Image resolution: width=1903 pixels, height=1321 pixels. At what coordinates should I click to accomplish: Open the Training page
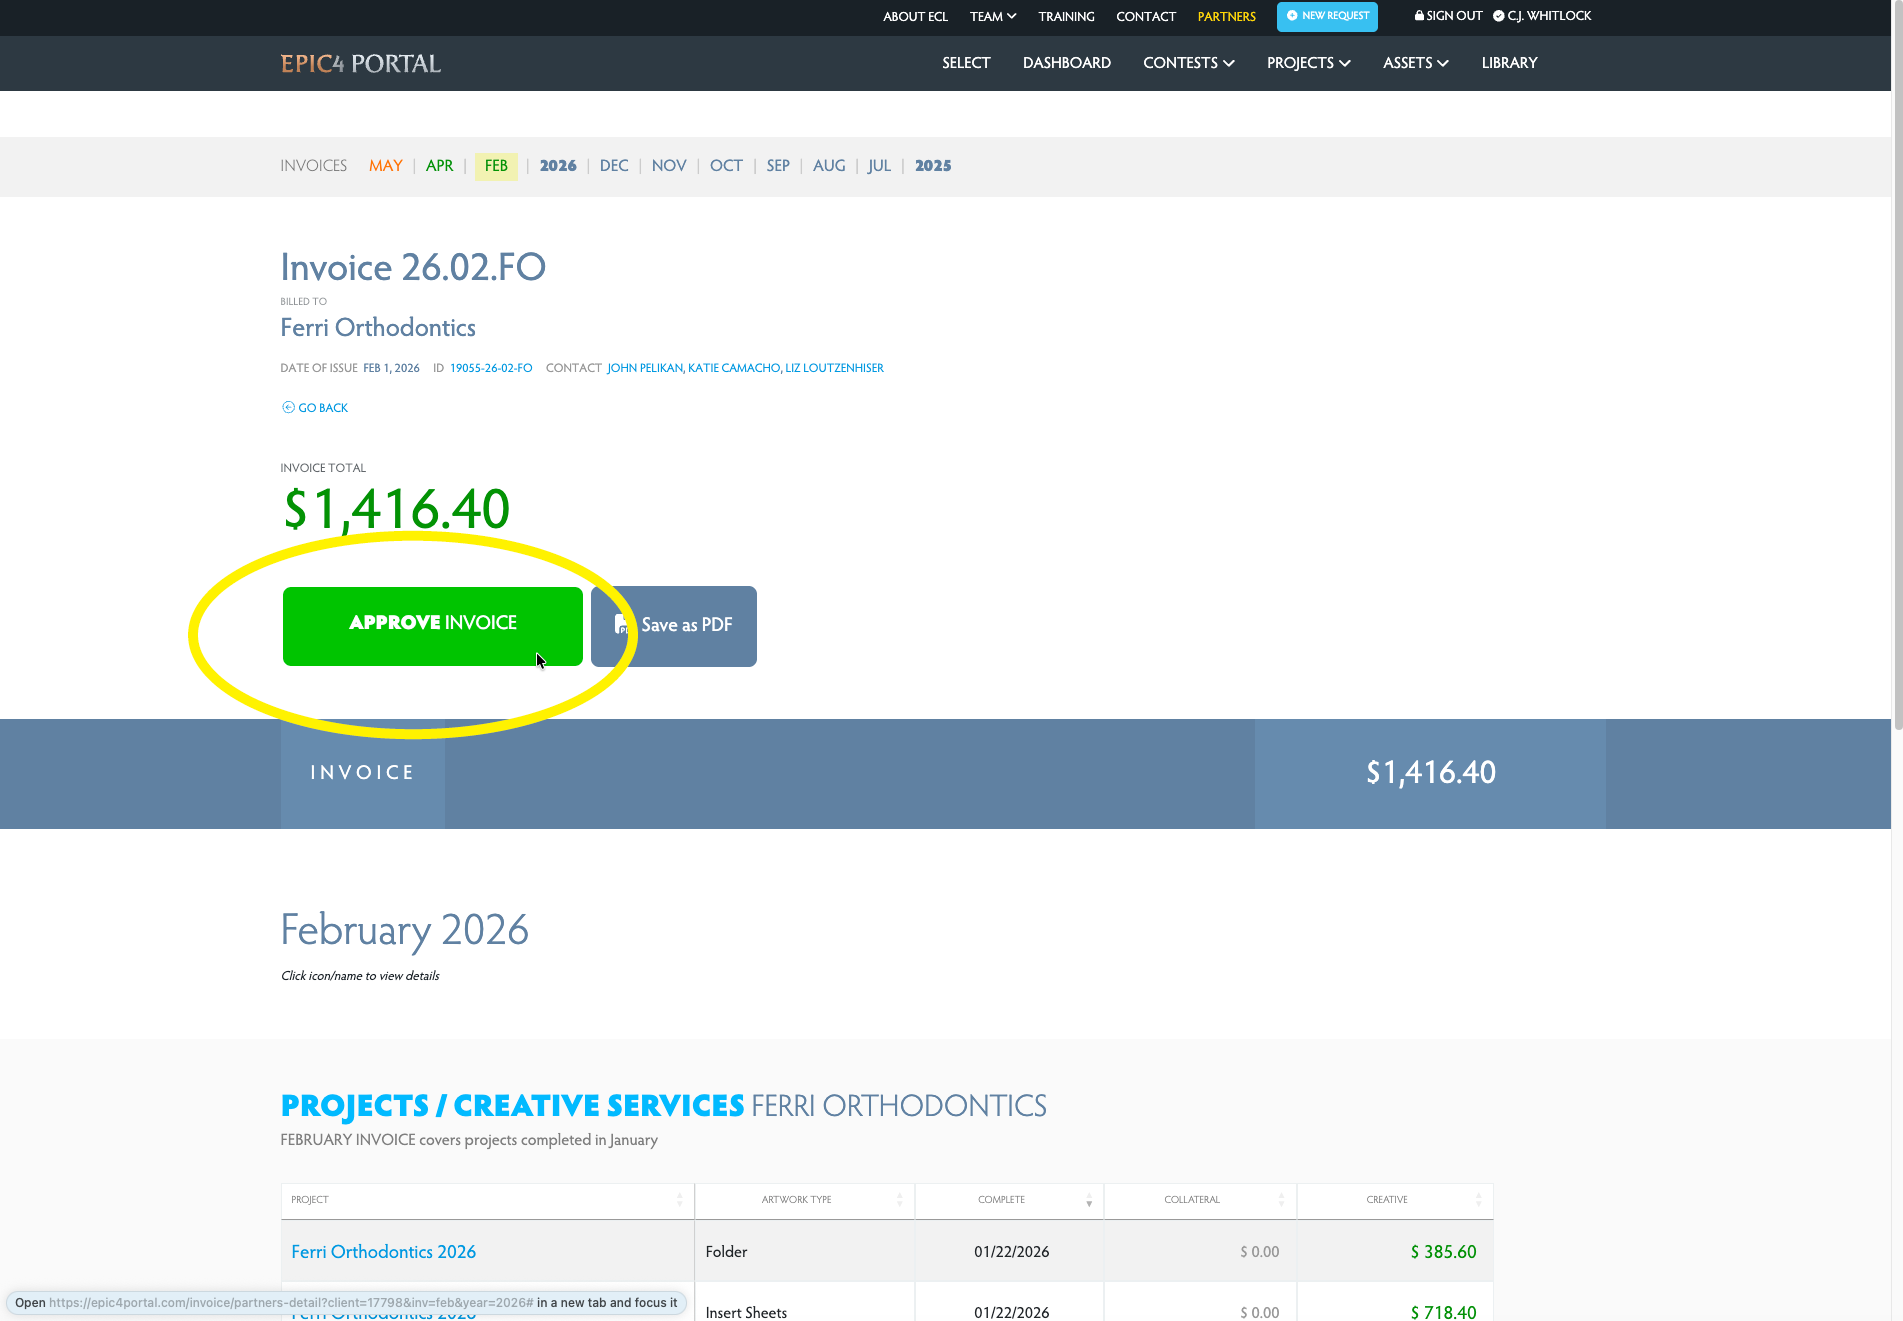[1066, 17]
